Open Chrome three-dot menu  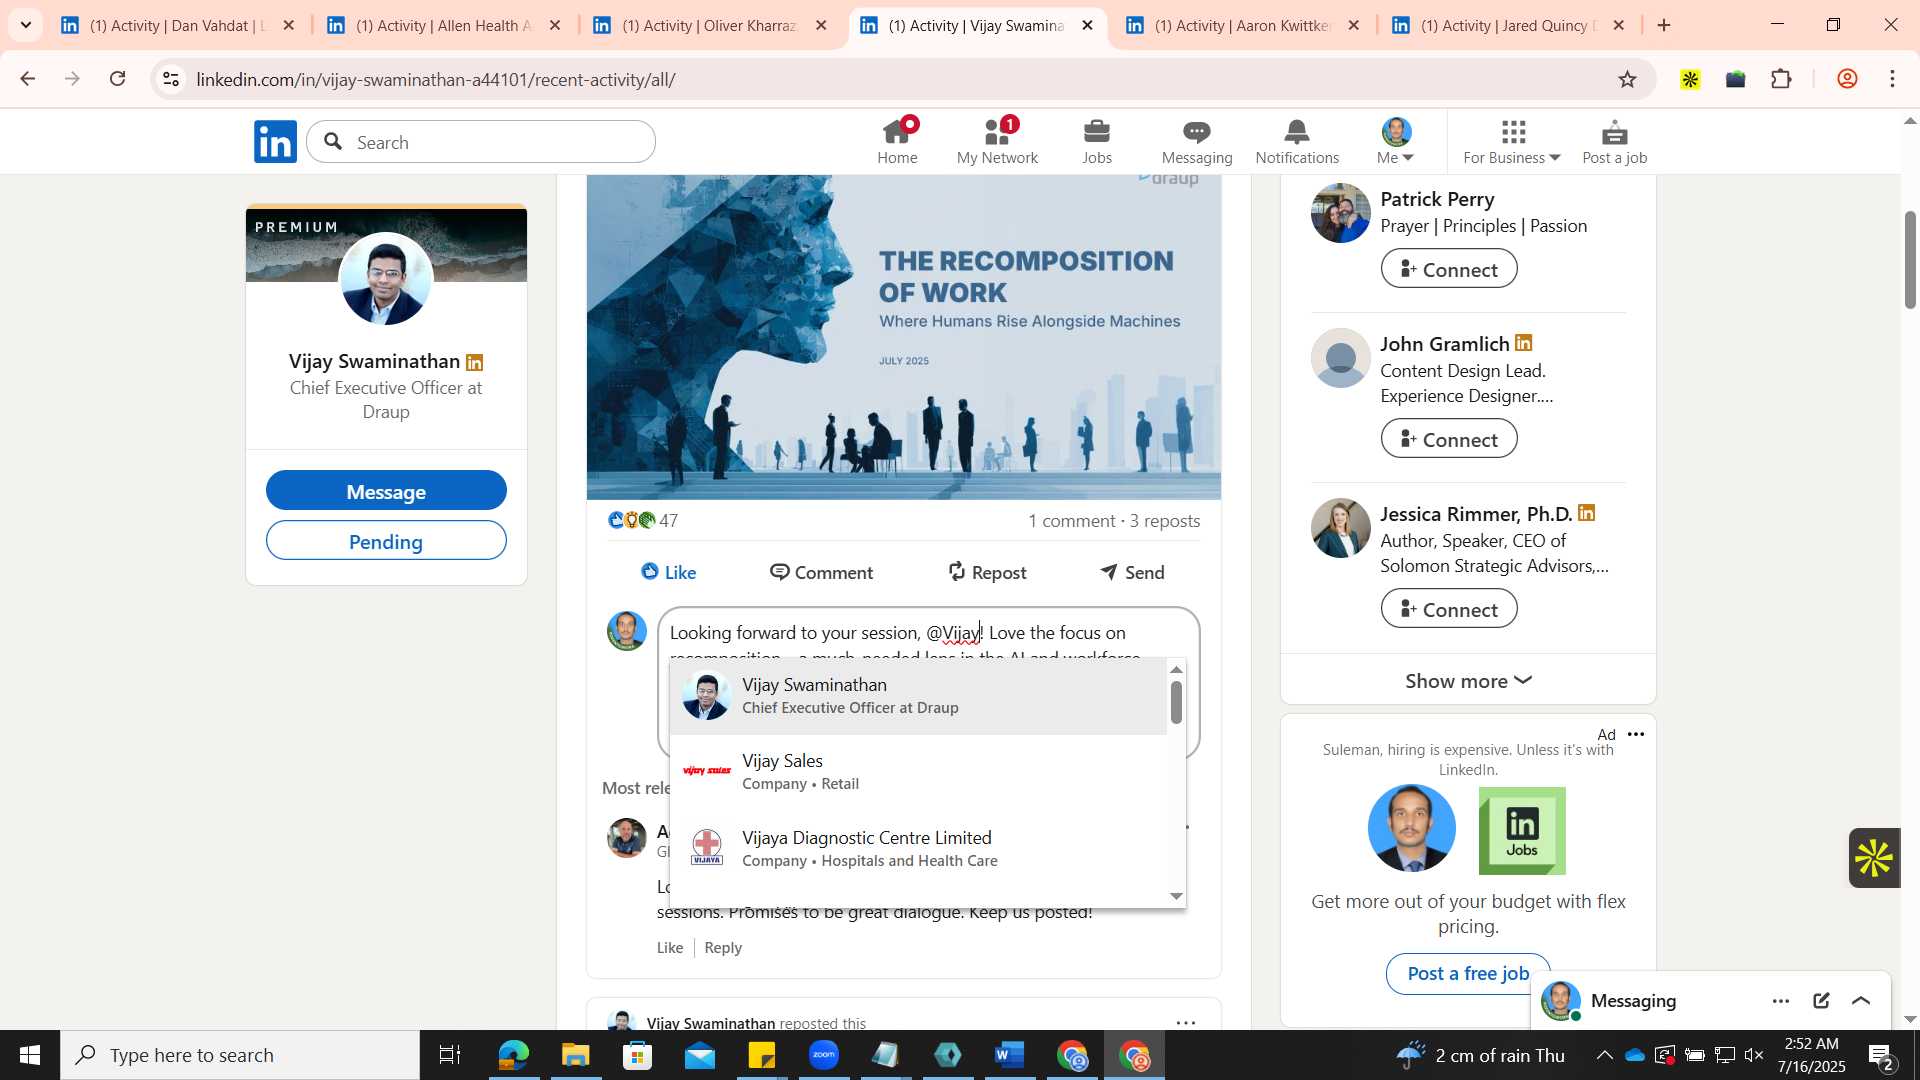[1893, 79]
